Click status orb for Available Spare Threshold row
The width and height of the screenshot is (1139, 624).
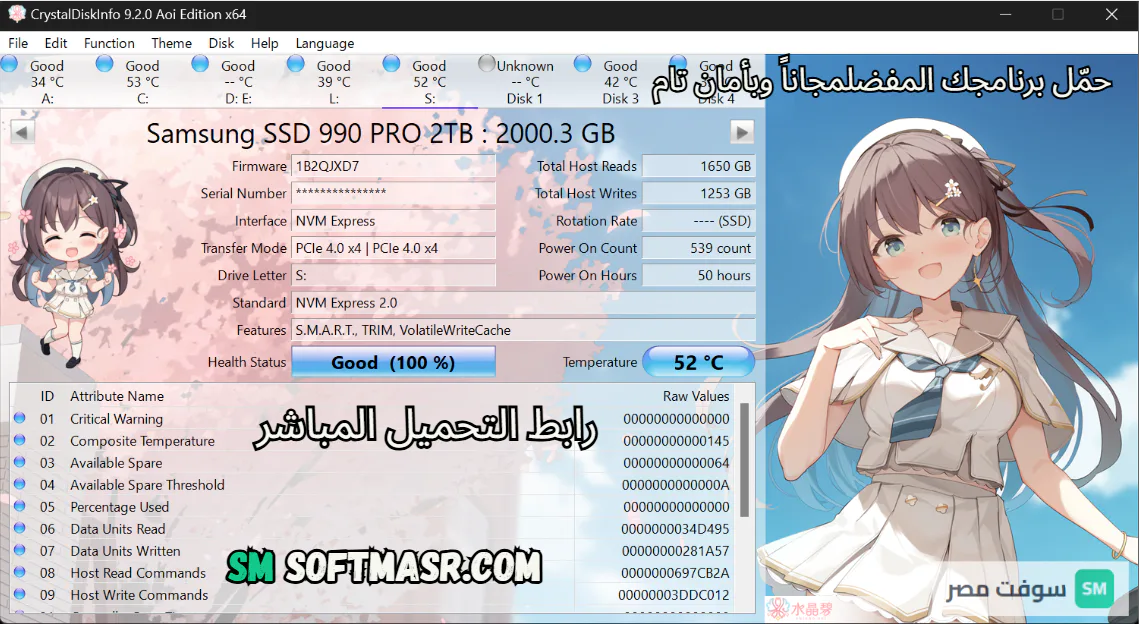click(20, 484)
